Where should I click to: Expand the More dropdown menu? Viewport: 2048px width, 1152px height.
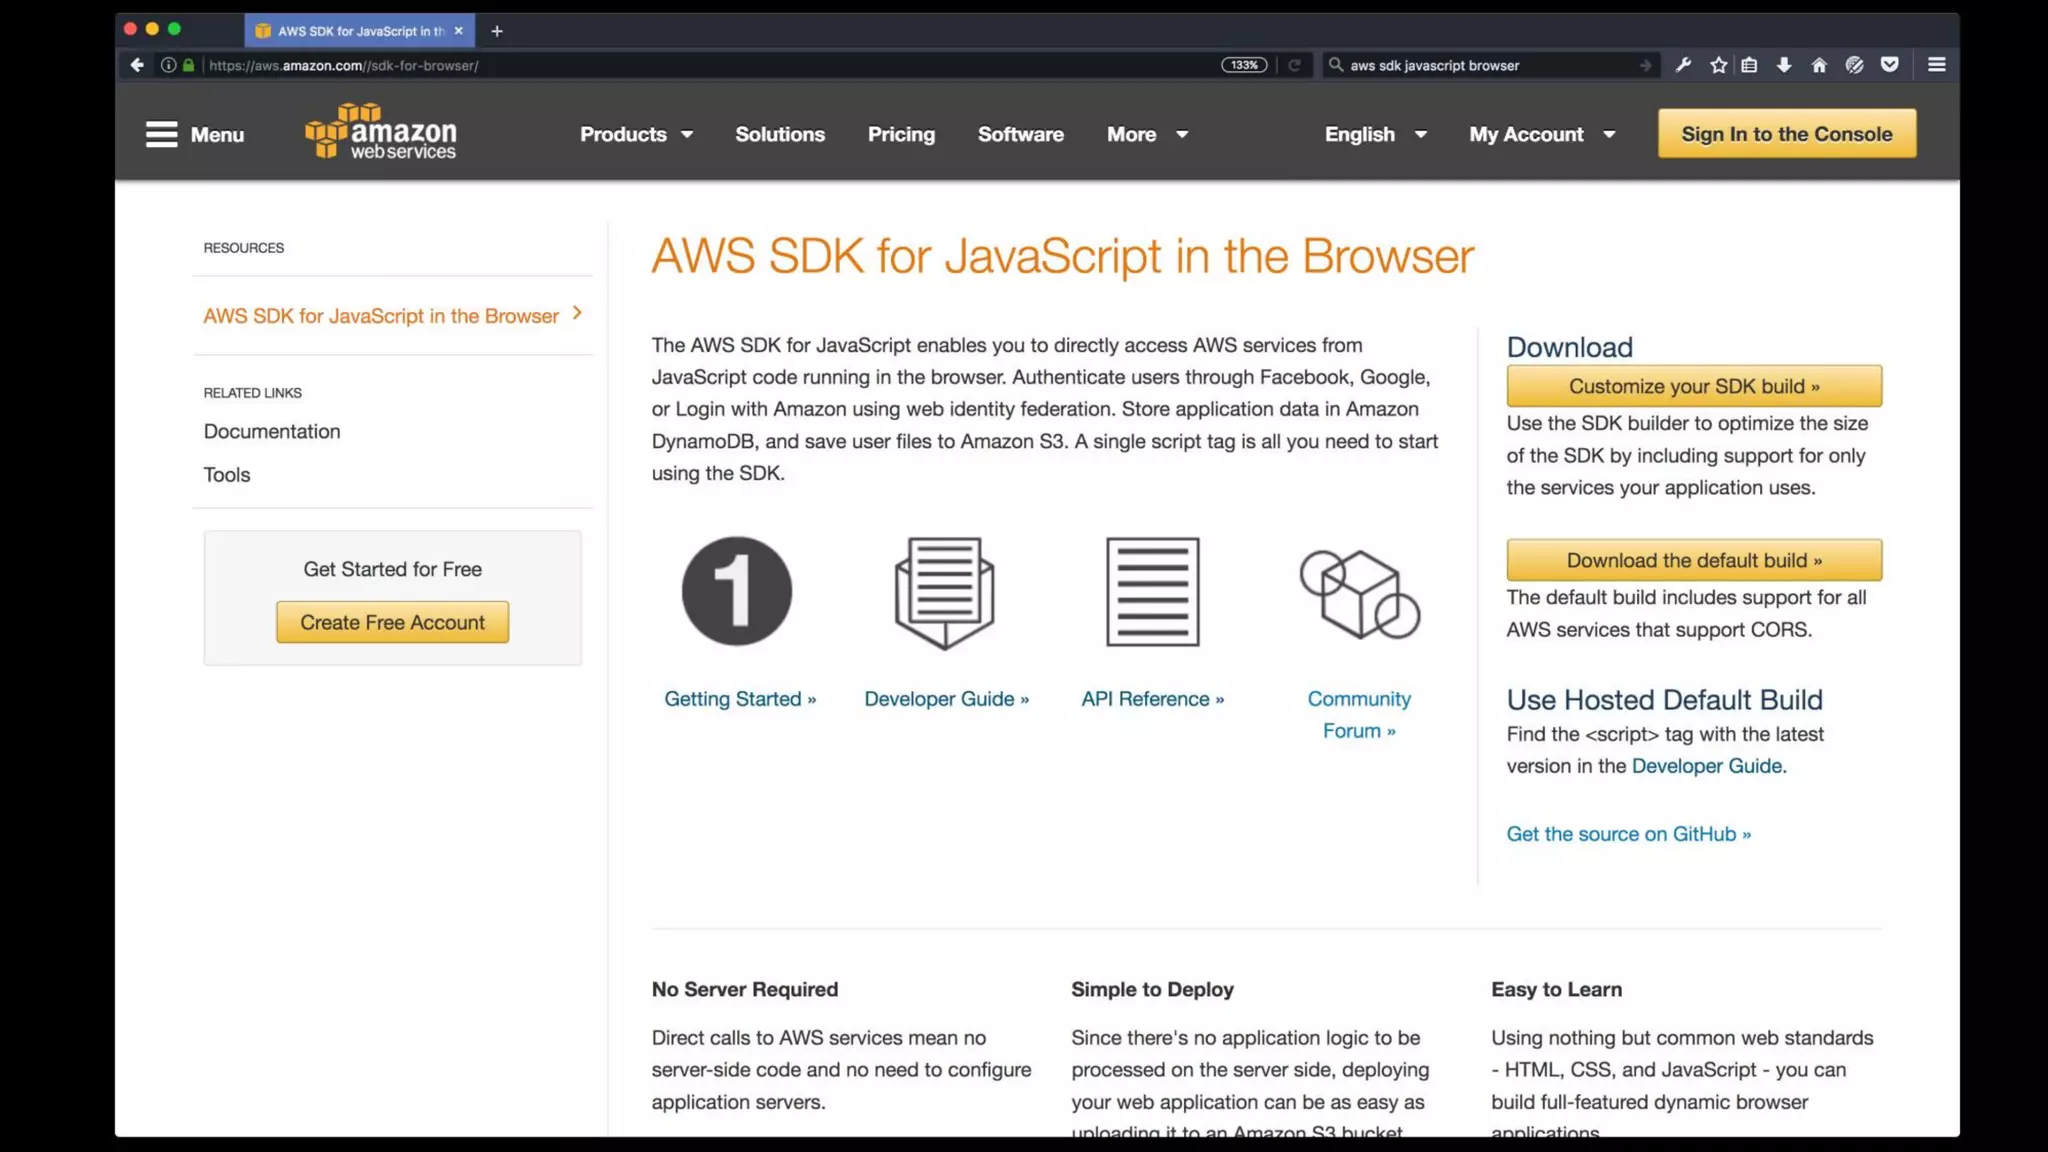[1147, 134]
